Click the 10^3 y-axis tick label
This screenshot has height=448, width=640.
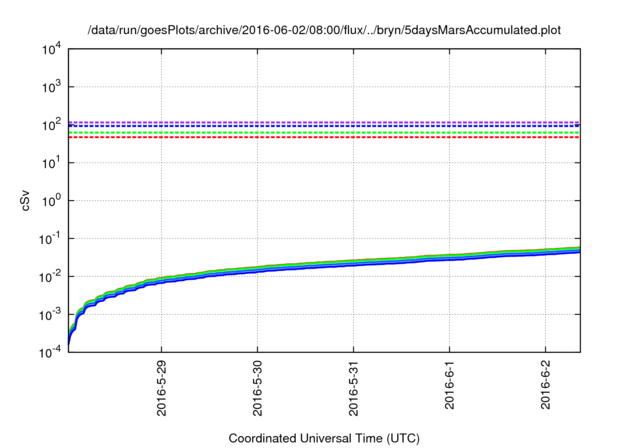pos(51,87)
